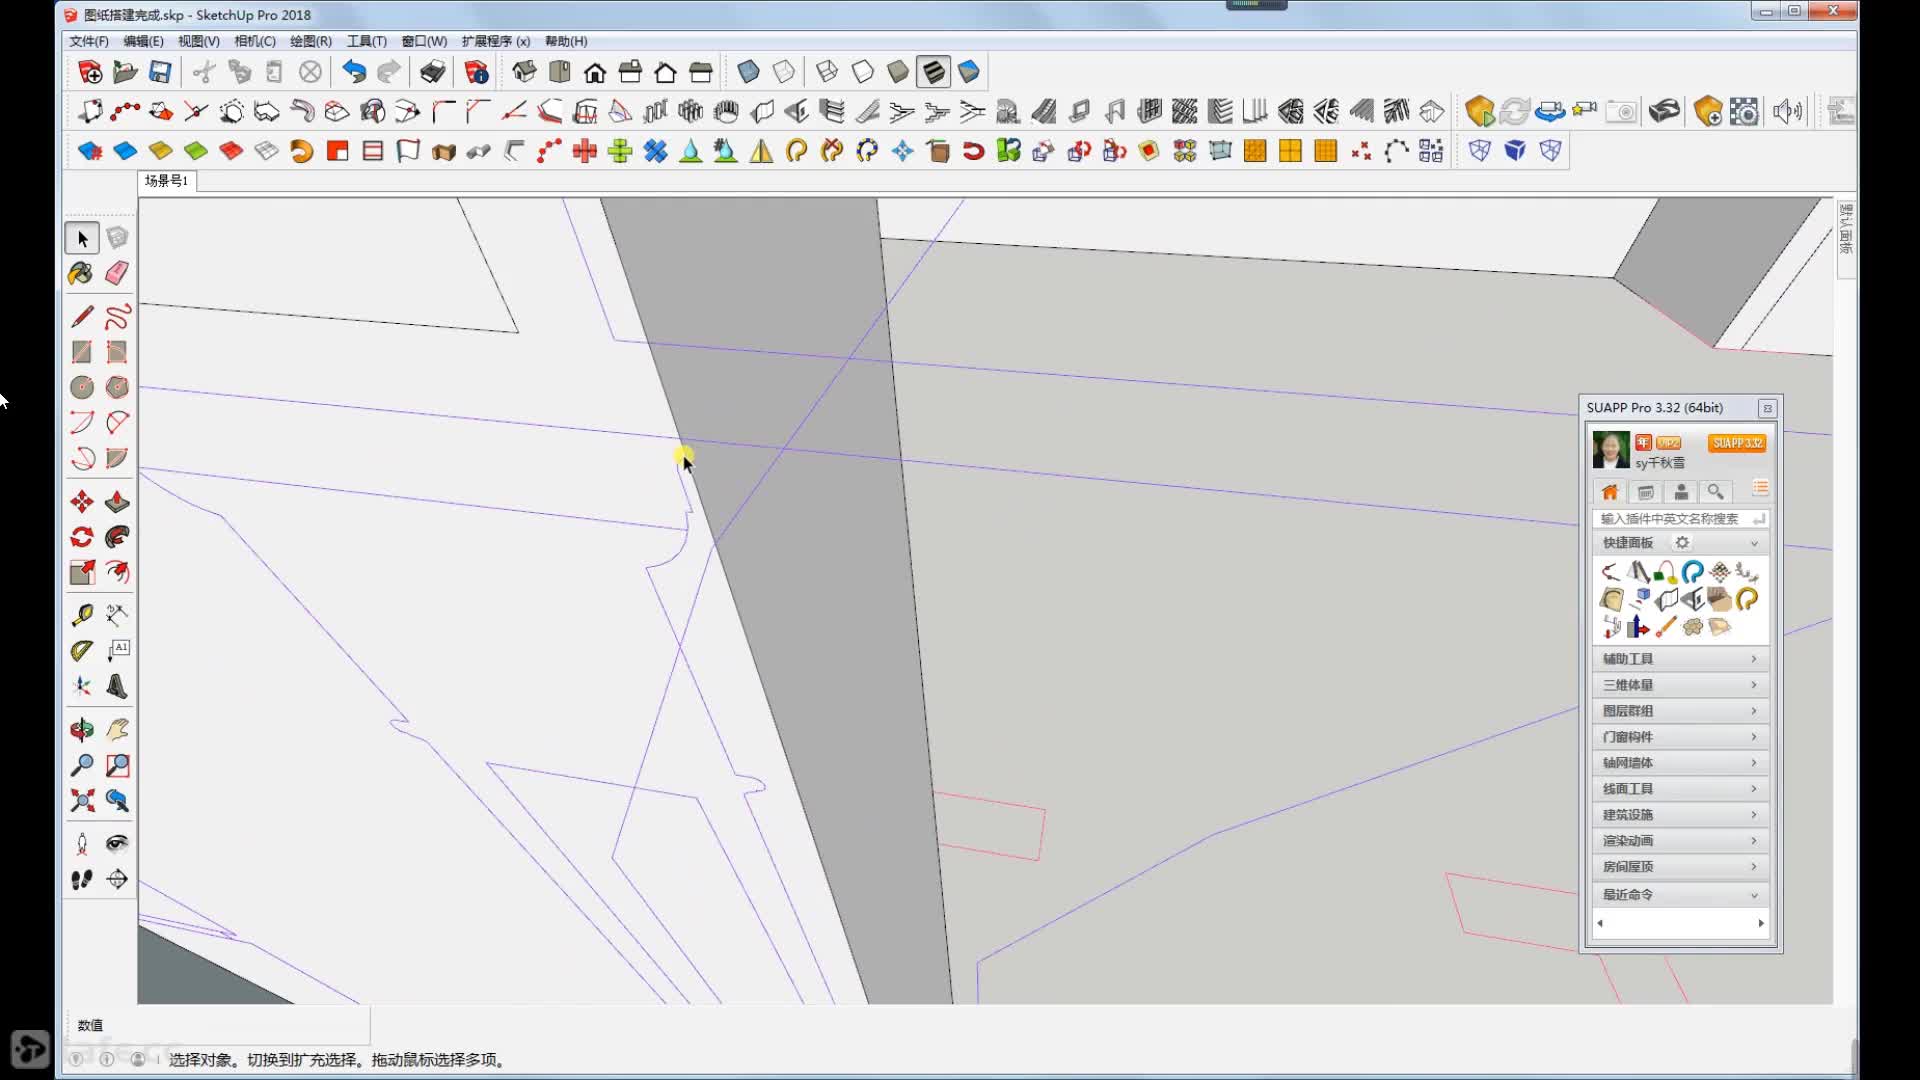This screenshot has height=1080, width=1920.
Task: Expand the 三维体量 category
Action: [x=1680, y=685]
